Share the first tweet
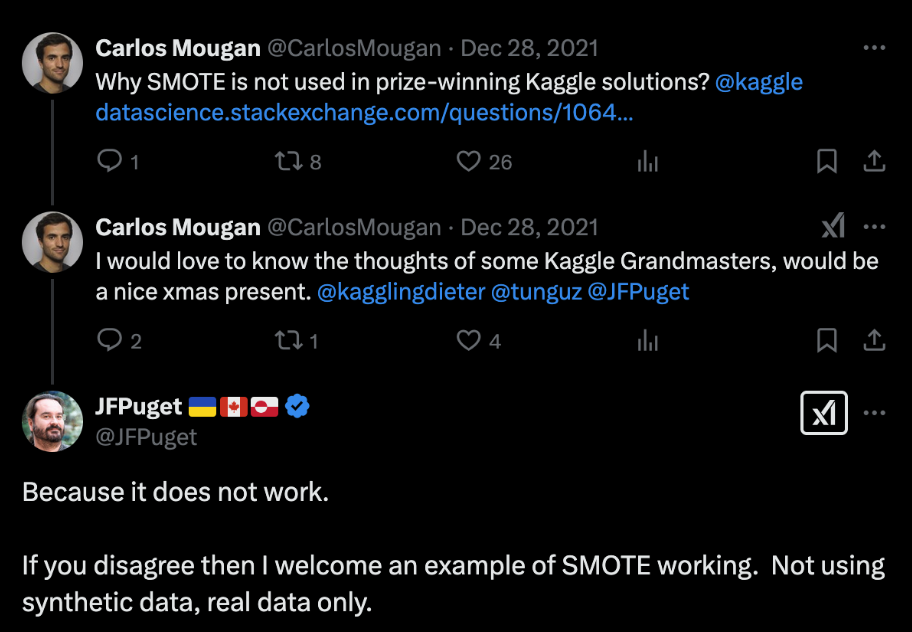Viewport: 912px width, 632px height. point(874,161)
